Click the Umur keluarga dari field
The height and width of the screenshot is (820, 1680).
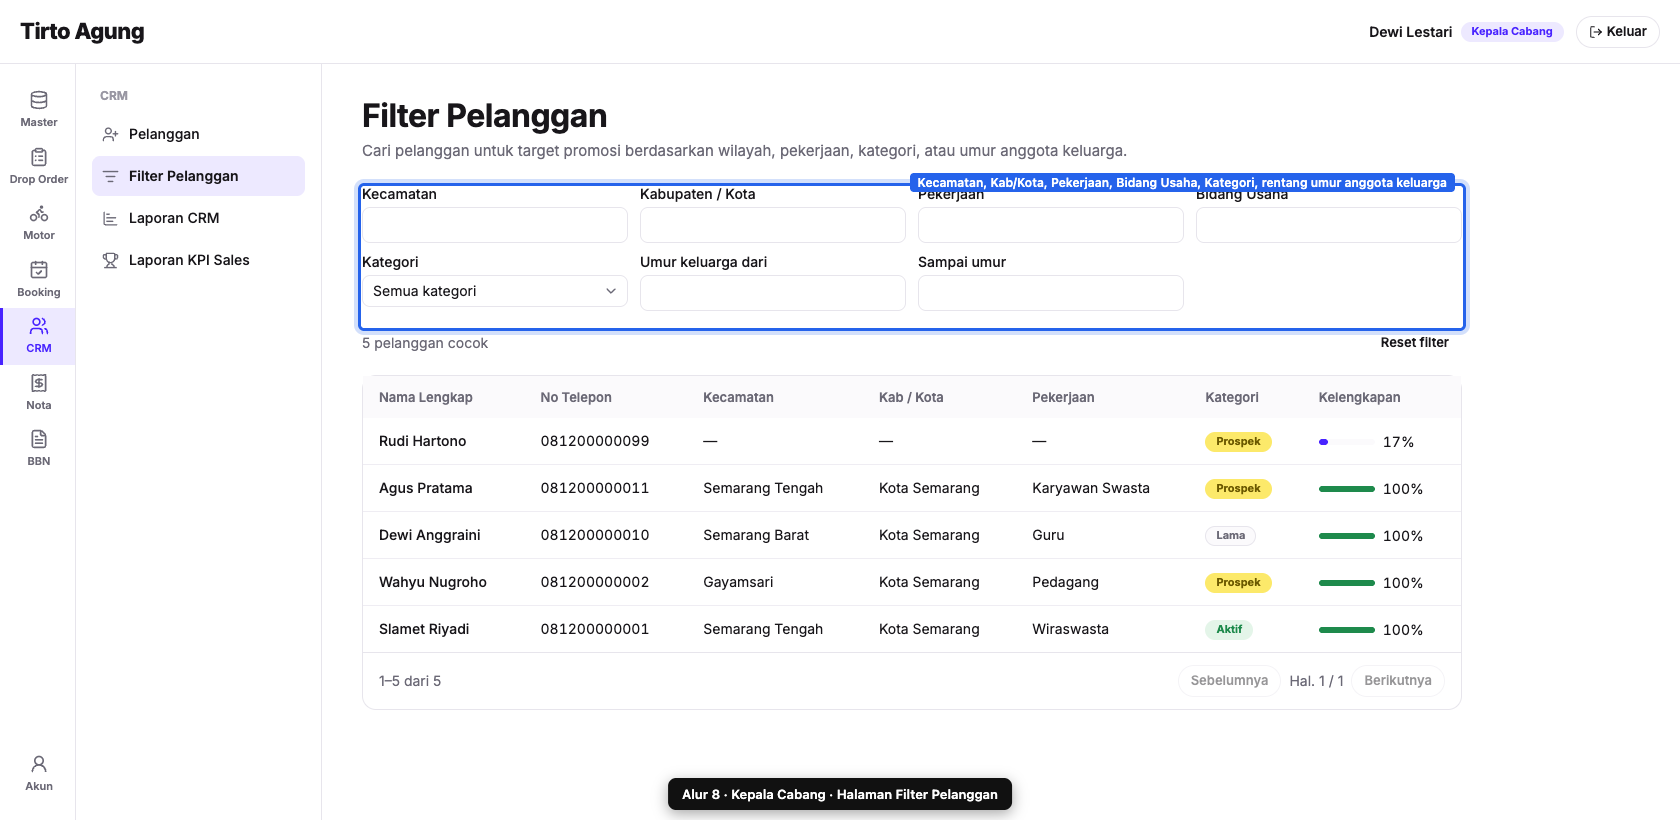tap(773, 293)
